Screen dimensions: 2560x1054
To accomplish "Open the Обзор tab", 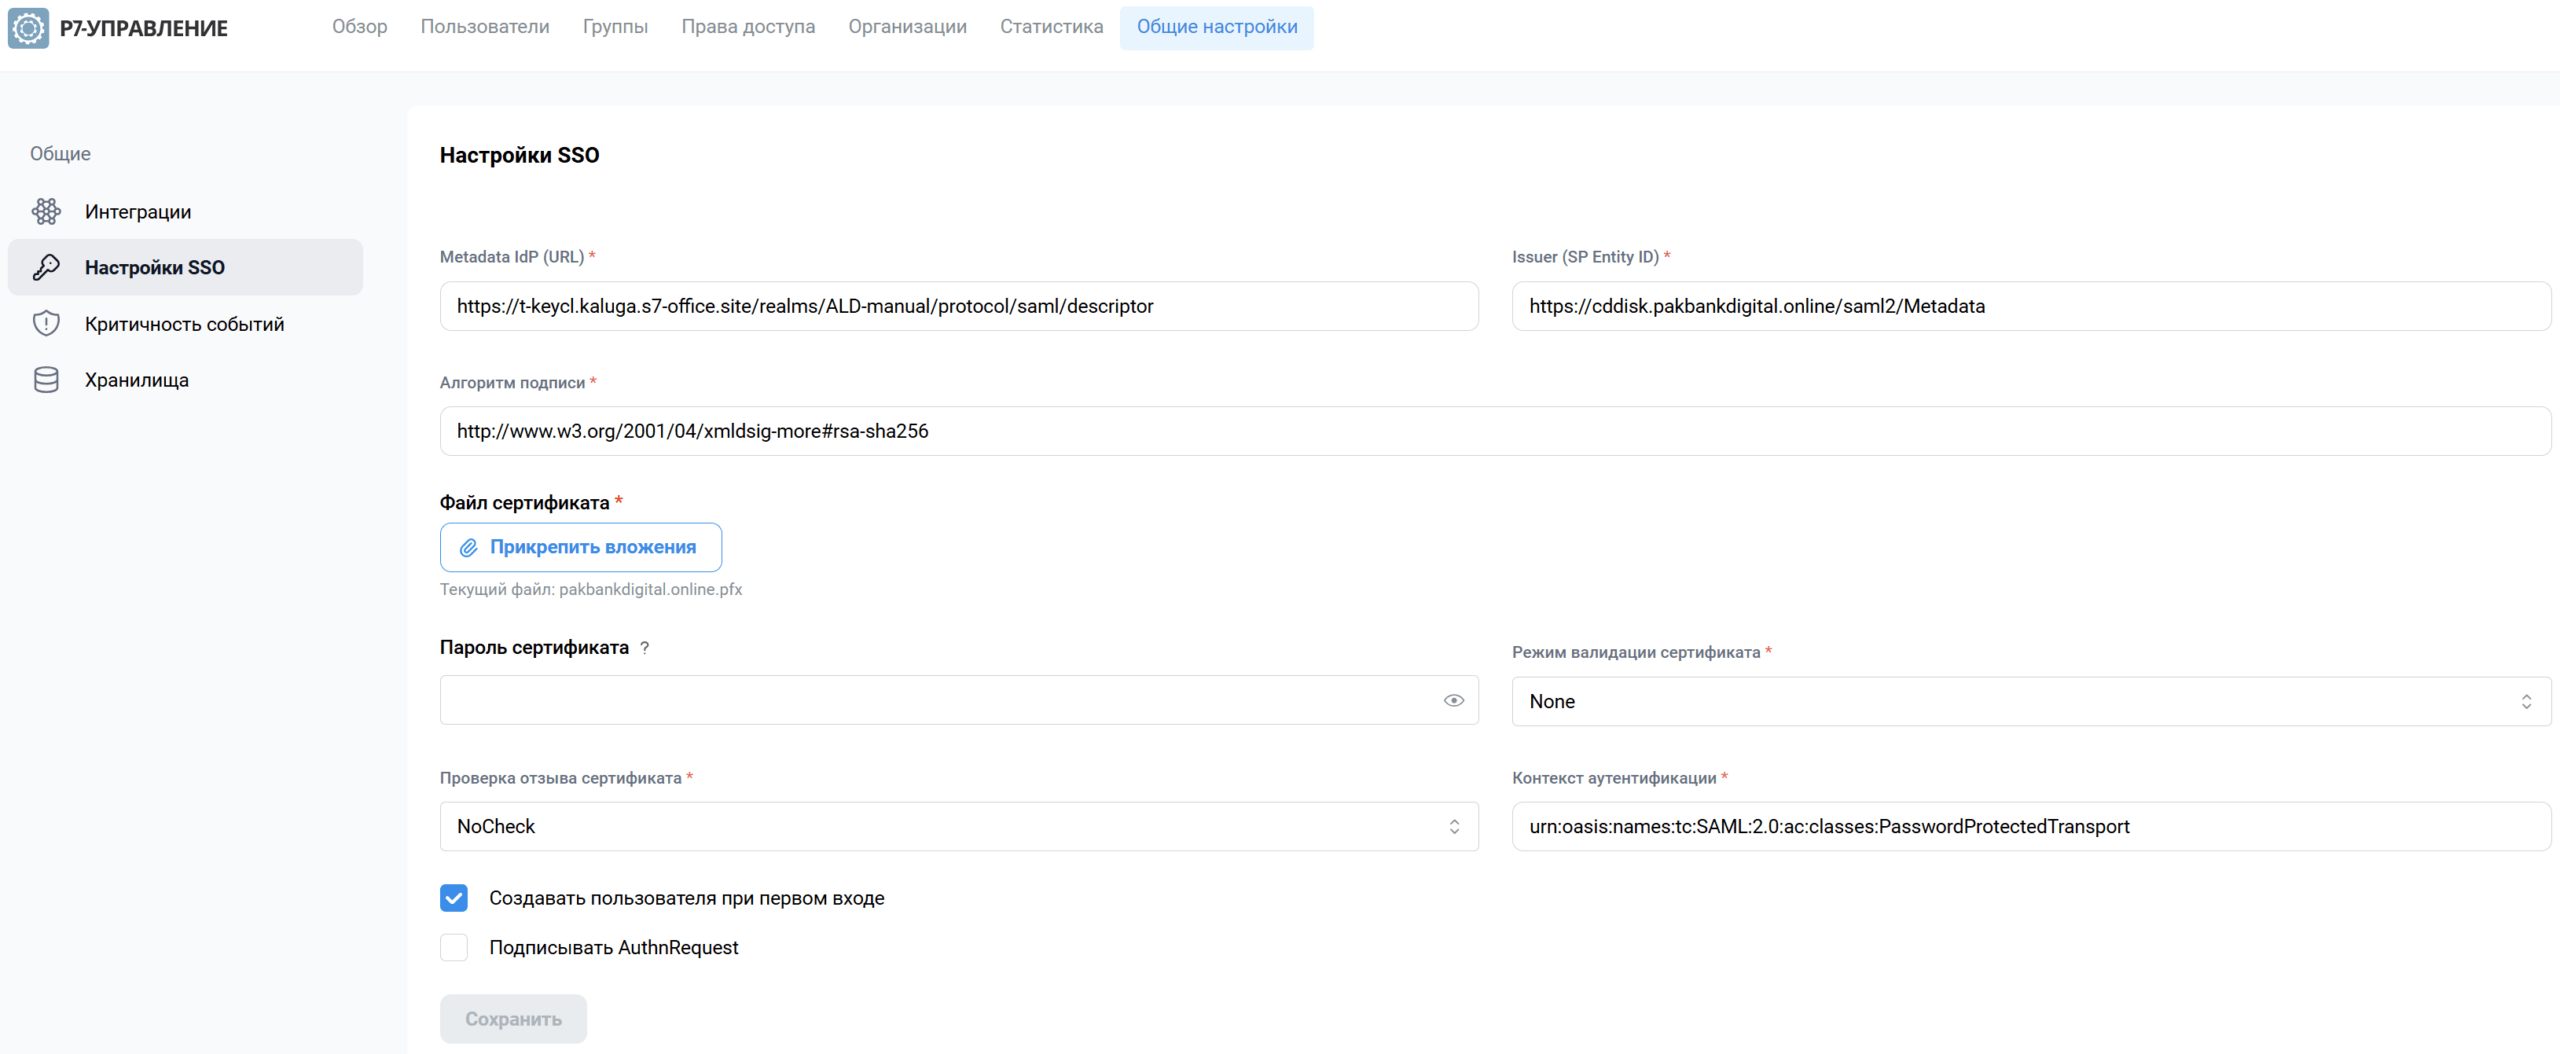I will [x=360, y=27].
